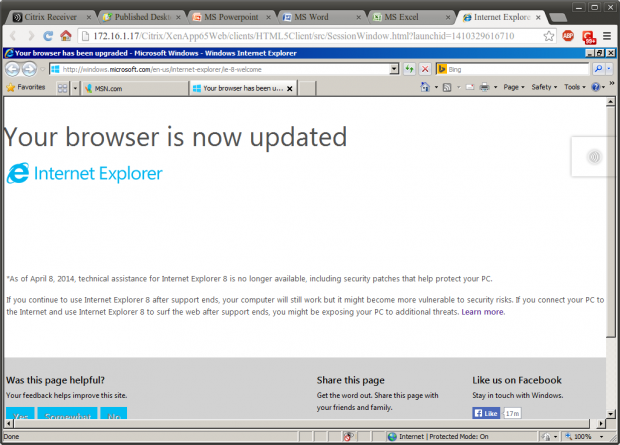This screenshot has width=620, height=445.
Task: Switch to MS Powerpoint Chrome tab
Action: (x=232, y=17)
